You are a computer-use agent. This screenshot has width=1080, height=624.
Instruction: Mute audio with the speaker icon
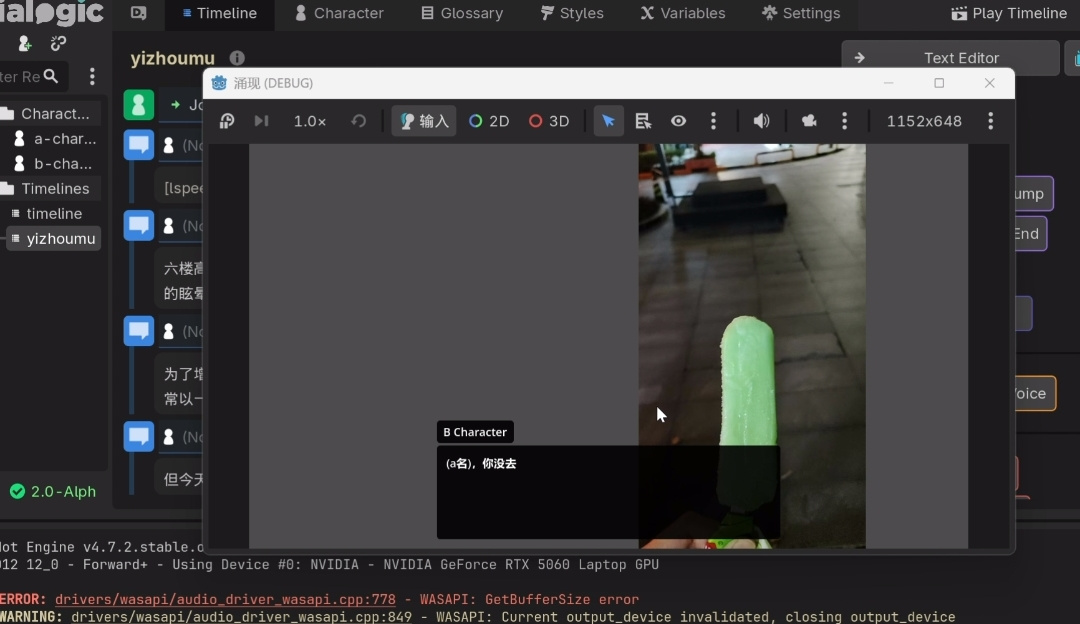coord(761,121)
